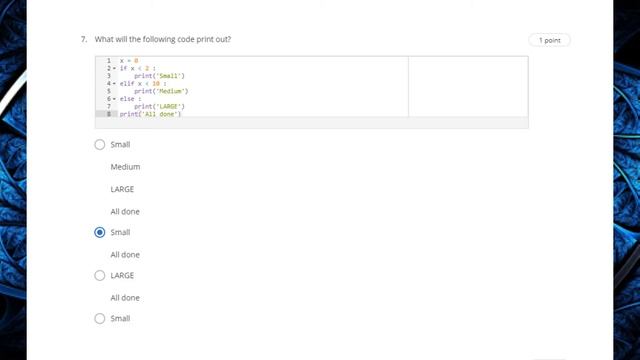This screenshot has width=640, height=360.
Task: Click line number 1 in the code gutter
Action: tap(109, 60)
